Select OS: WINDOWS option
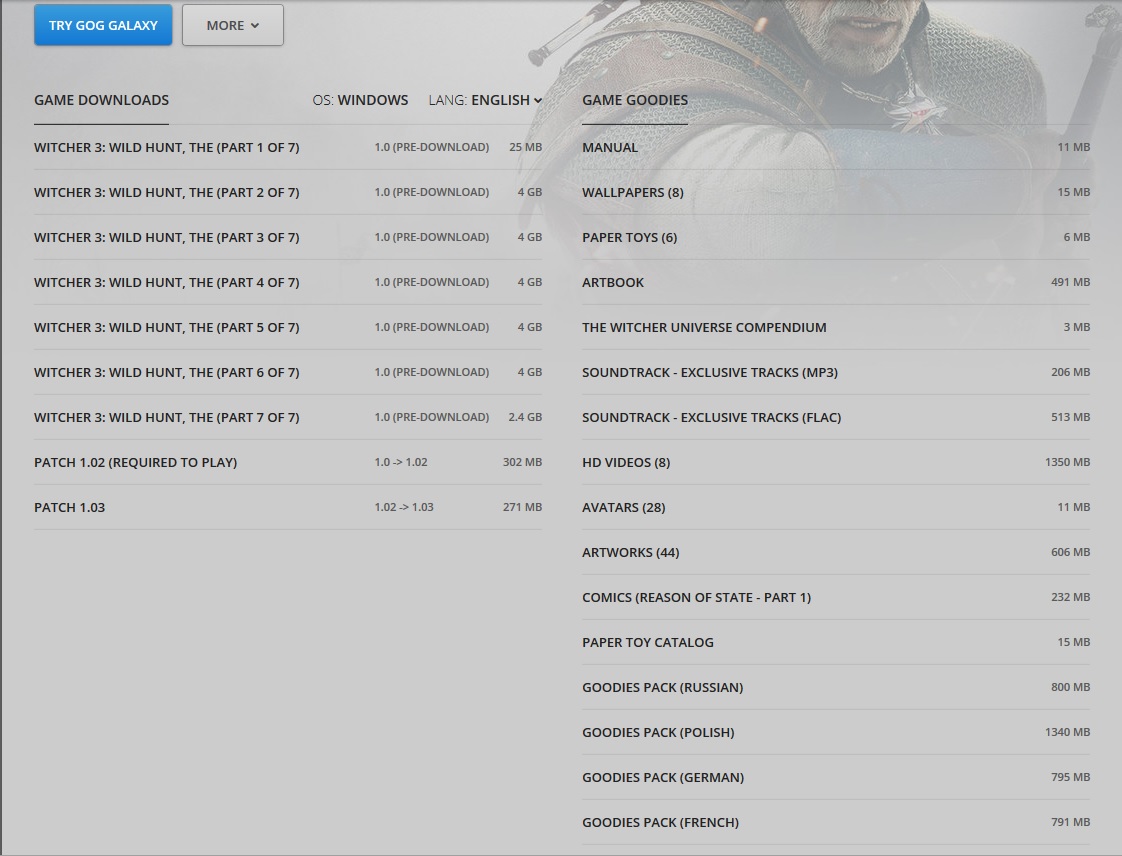 (360, 100)
